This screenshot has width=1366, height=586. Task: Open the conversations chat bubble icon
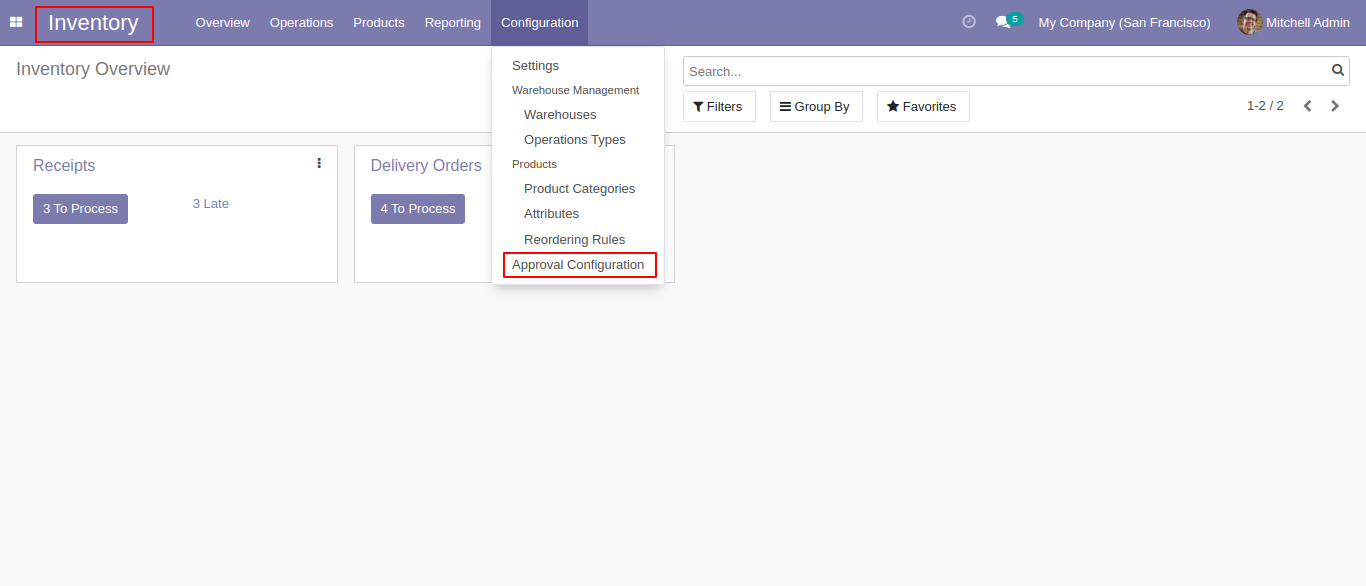pos(1003,22)
